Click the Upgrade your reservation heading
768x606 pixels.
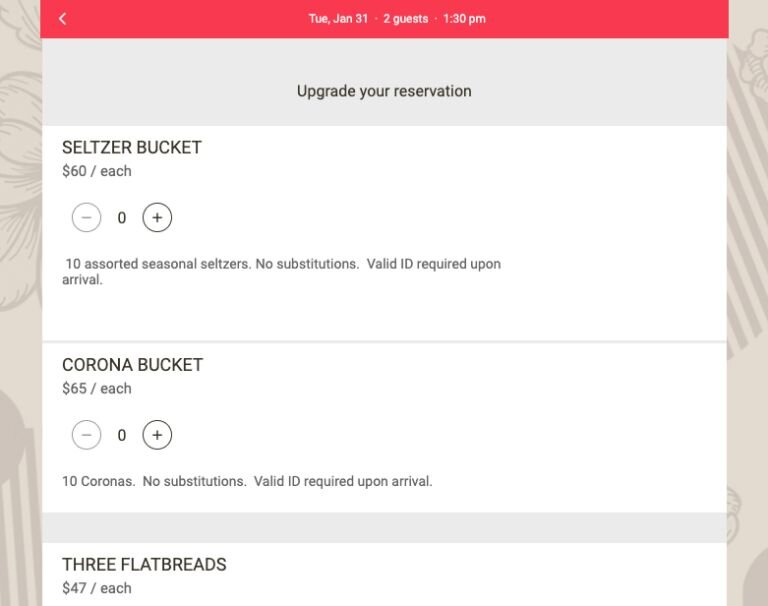384,91
